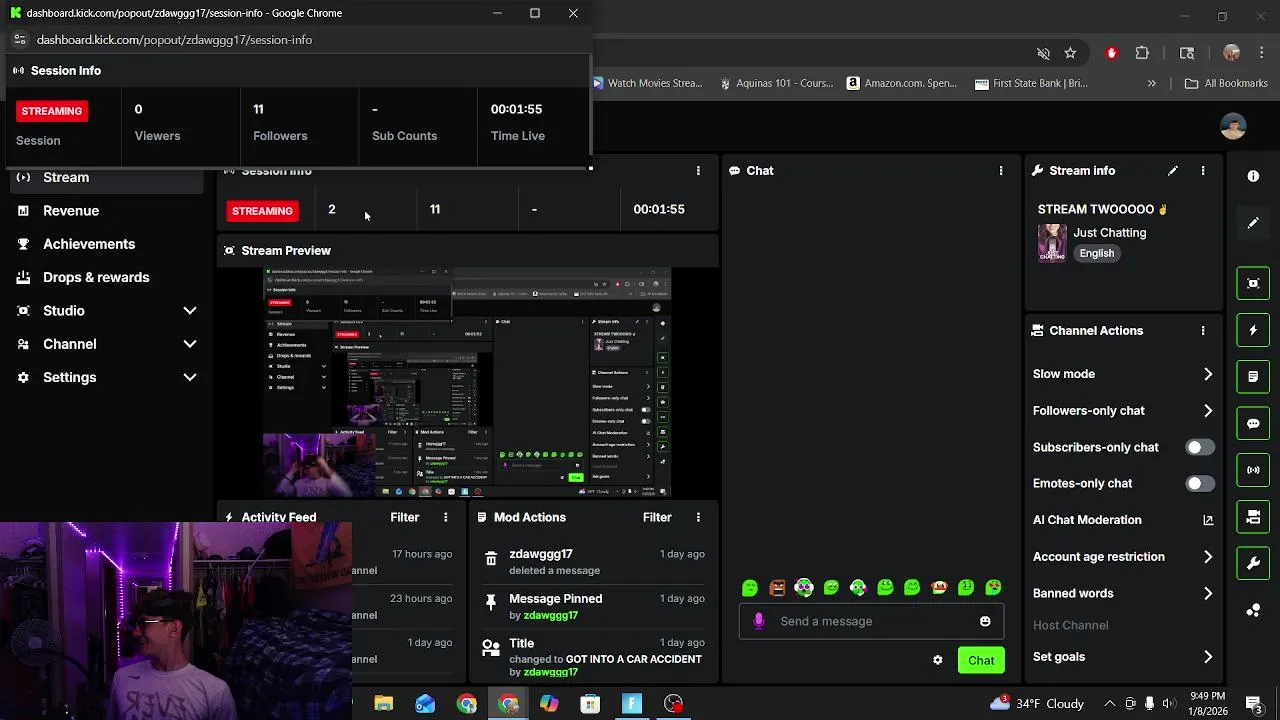Click STREAM TWOOOOO title text
The width and height of the screenshot is (1280, 720).
(1096, 209)
